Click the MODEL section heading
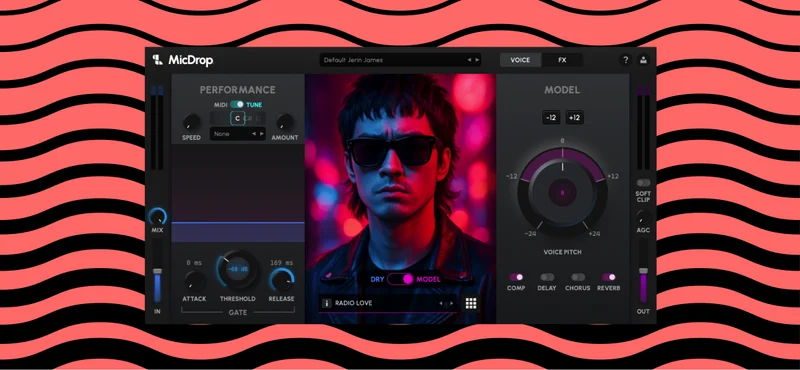Image resolution: width=800 pixels, height=370 pixels. [x=562, y=90]
